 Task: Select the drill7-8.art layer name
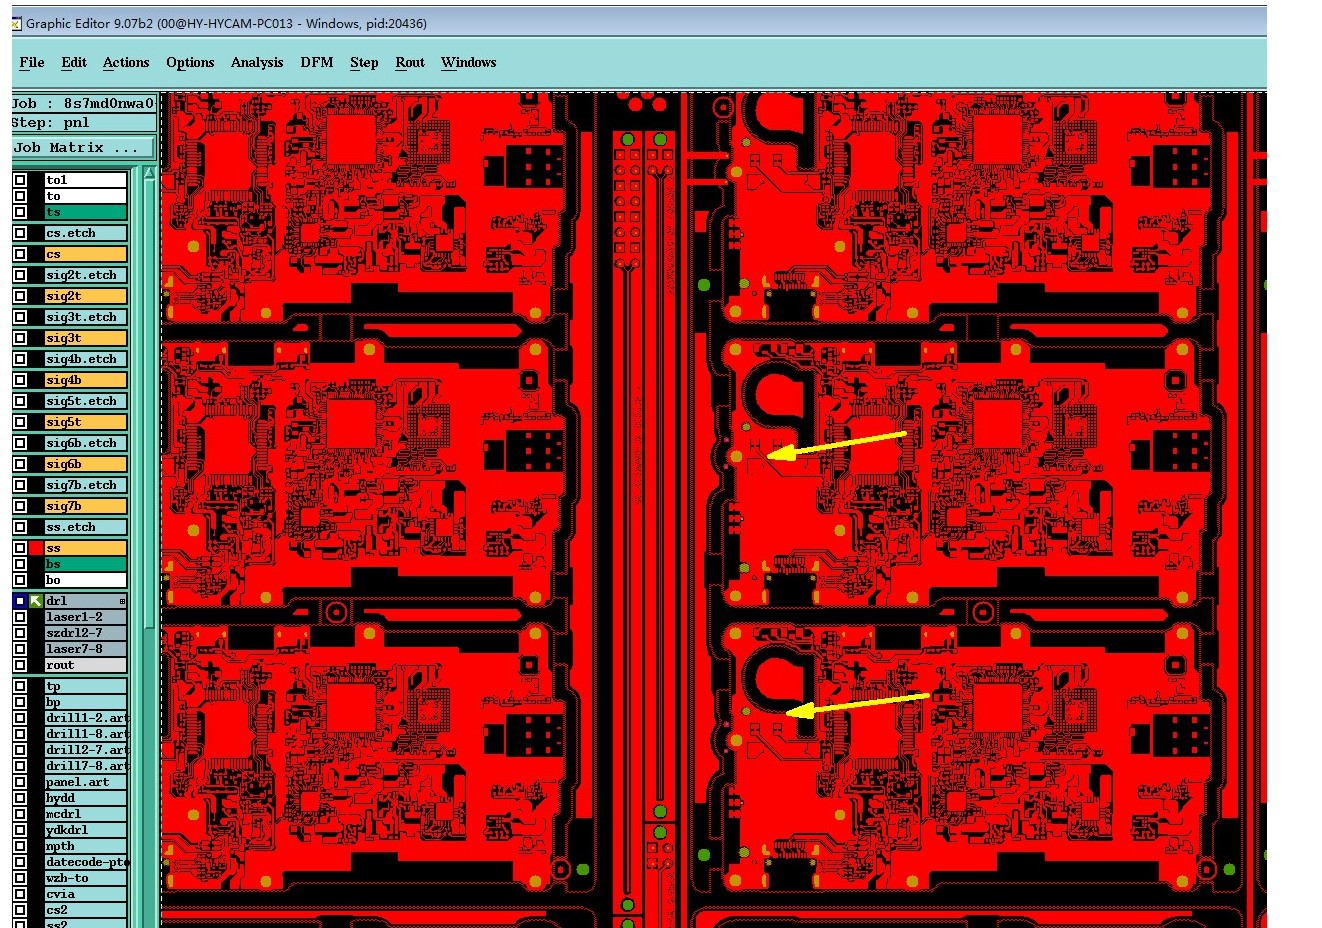click(86, 766)
